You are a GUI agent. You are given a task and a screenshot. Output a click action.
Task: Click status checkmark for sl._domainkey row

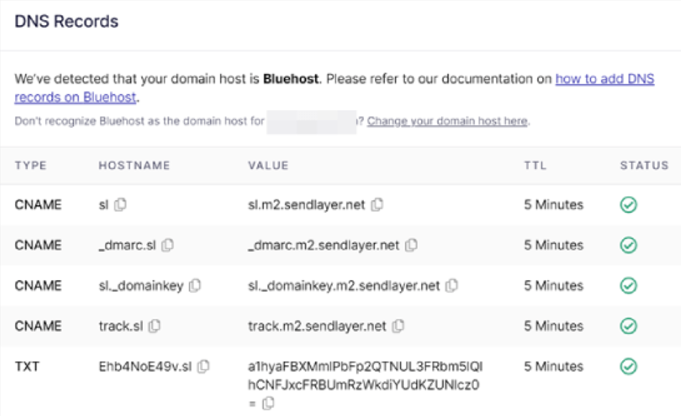click(628, 286)
